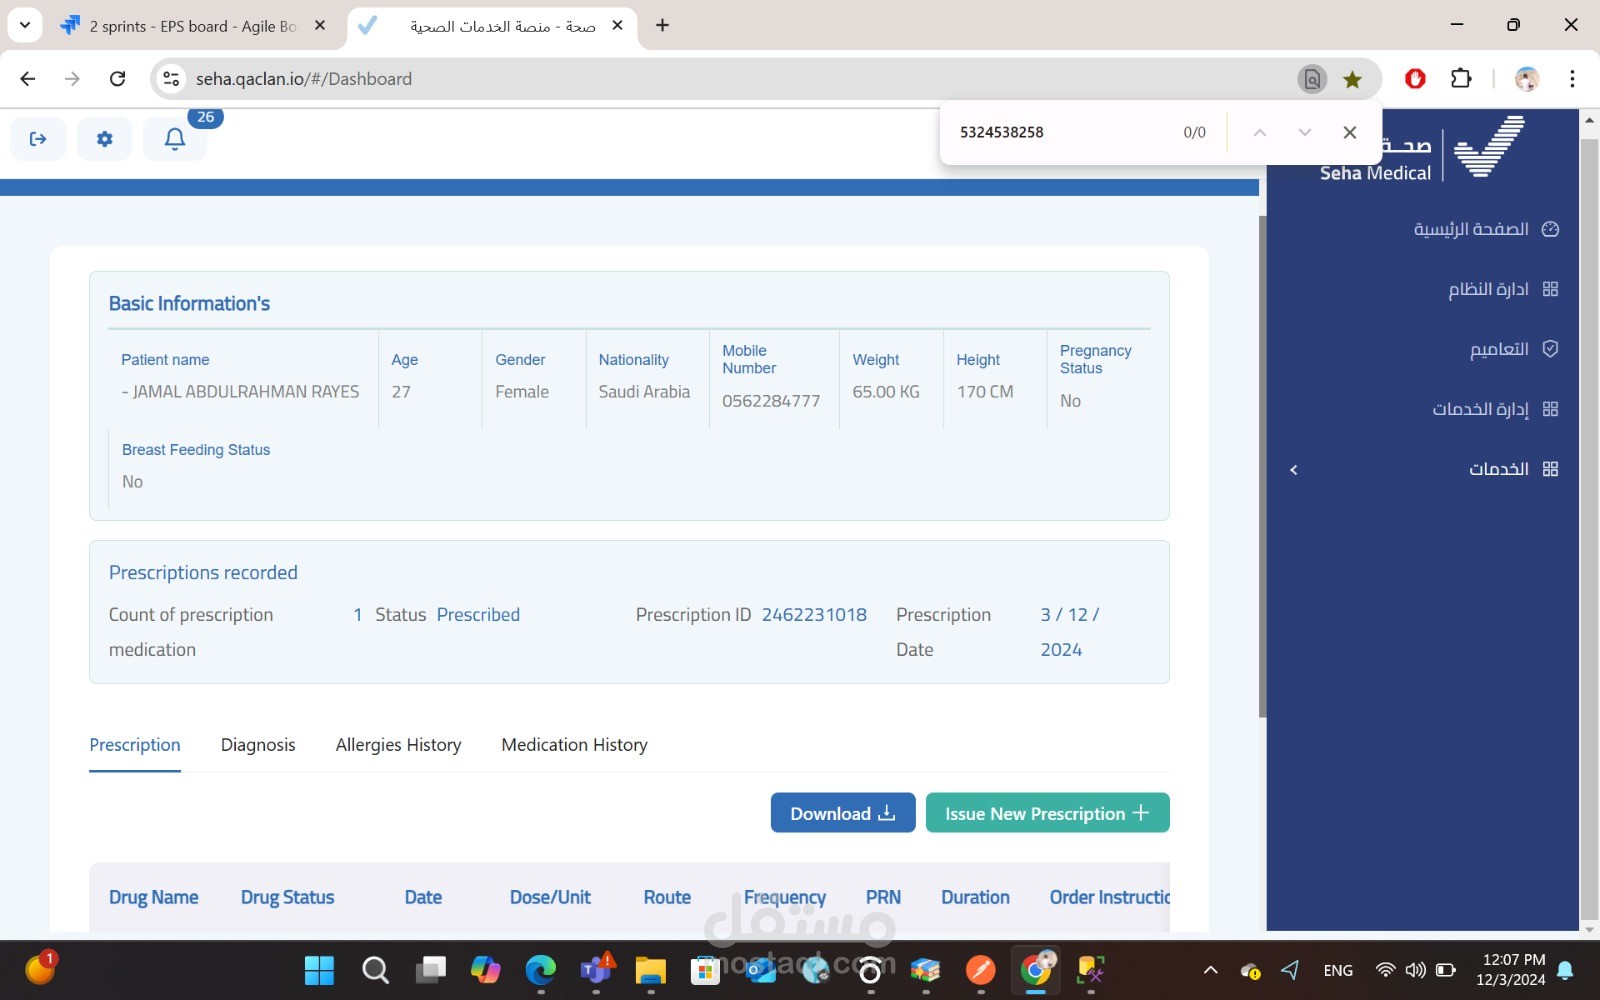Open Microsoft Teams from the taskbar
Viewport: 1600px width, 1000px height.
597,970
